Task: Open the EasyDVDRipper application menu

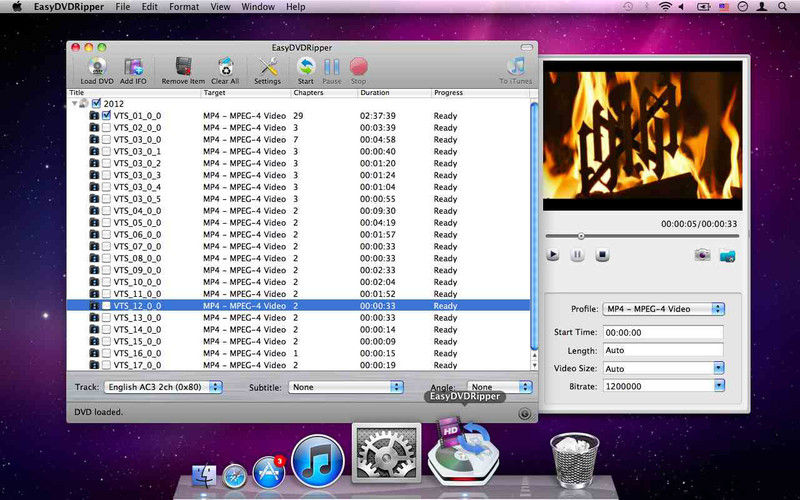Action: 69,7
